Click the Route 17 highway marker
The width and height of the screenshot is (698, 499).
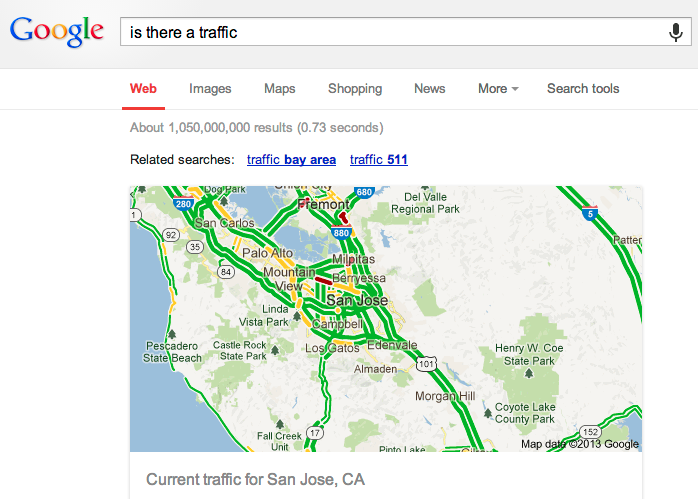(x=315, y=433)
